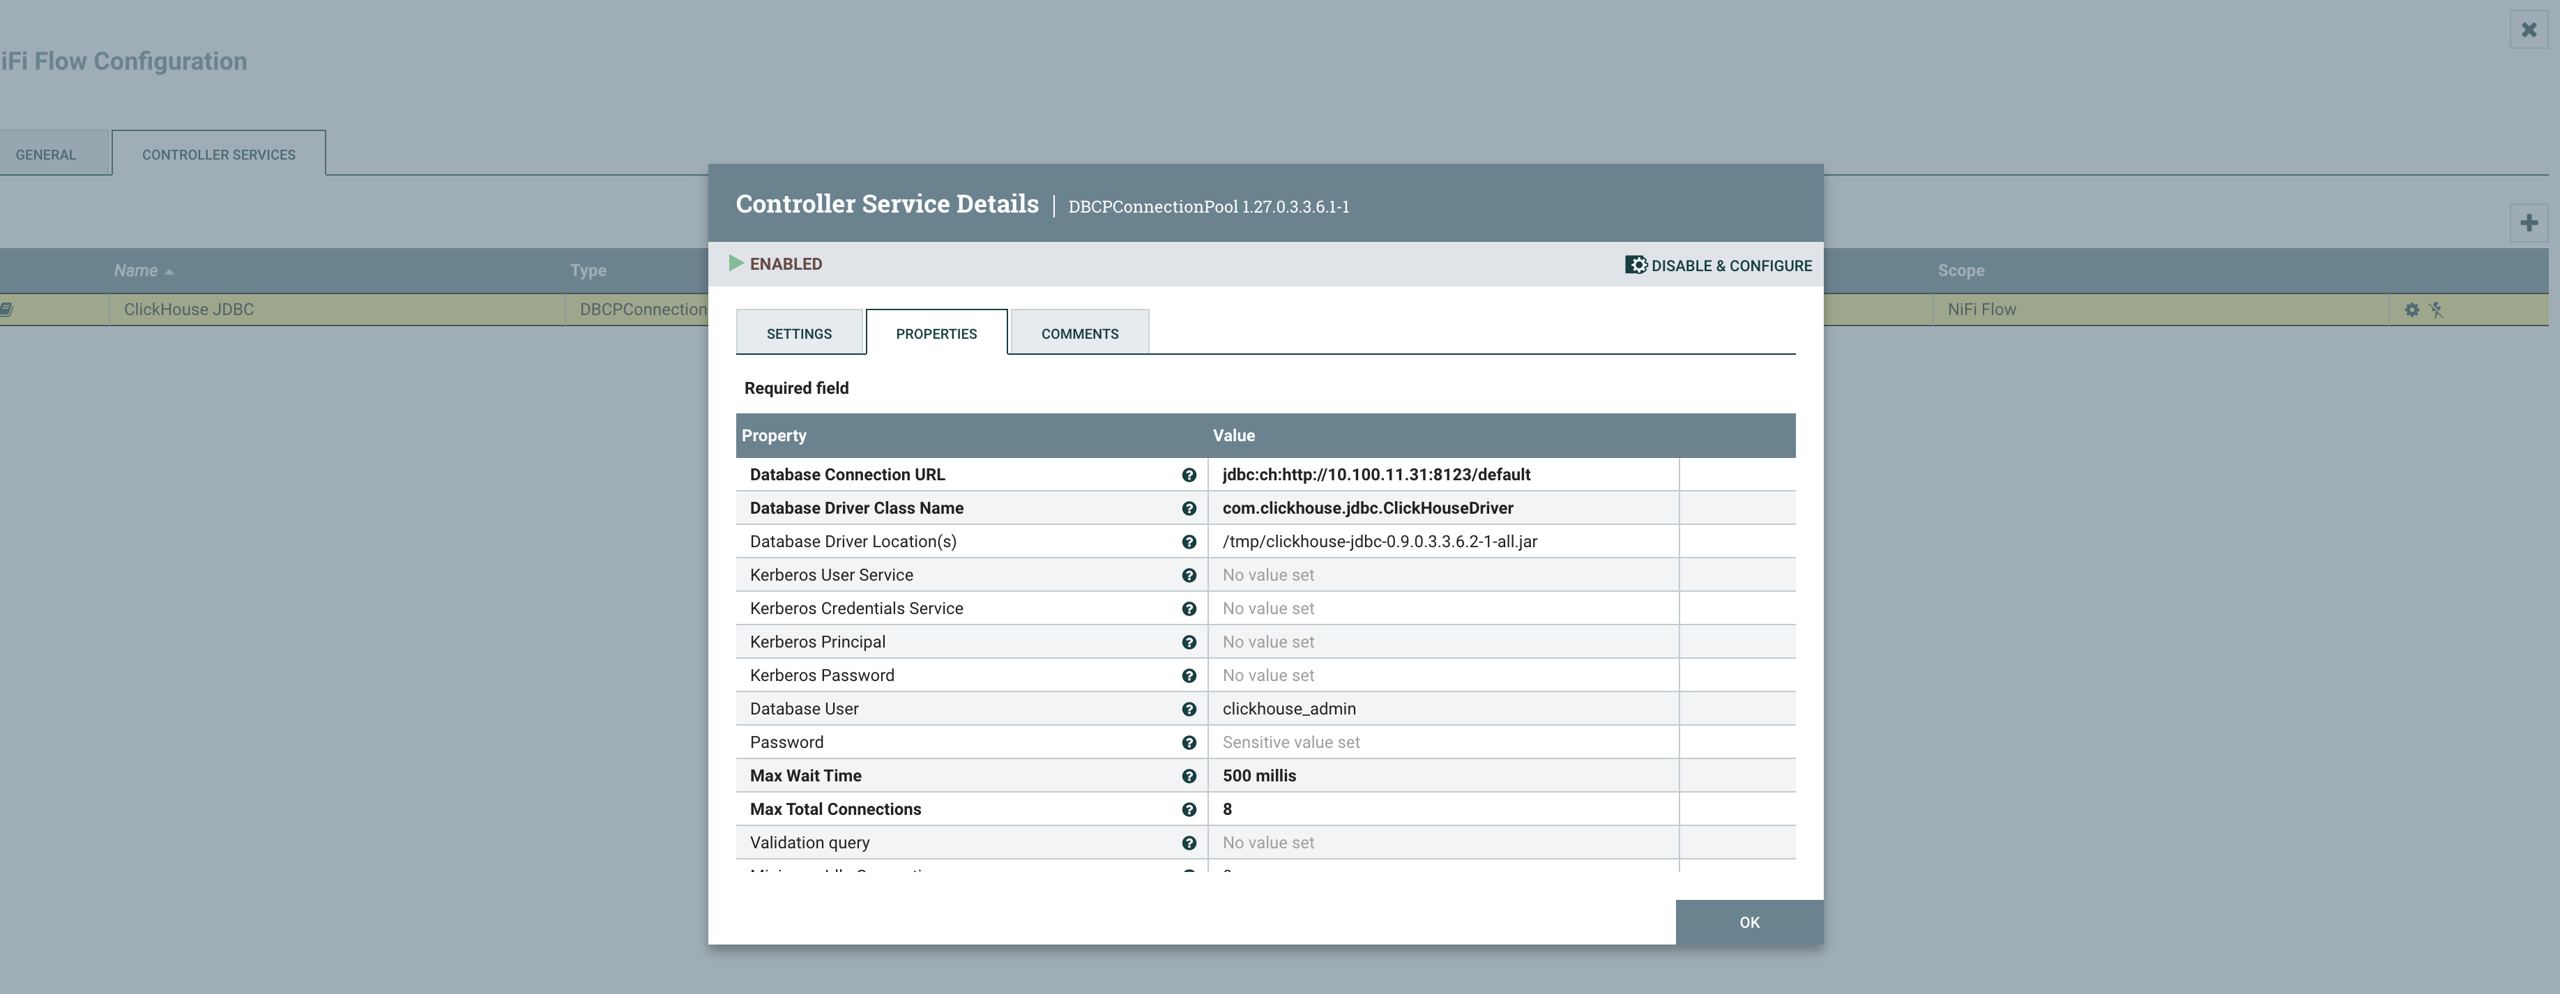The height and width of the screenshot is (994, 2560).
Task: Show help for Kerberos User Service
Action: point(1189,575)
